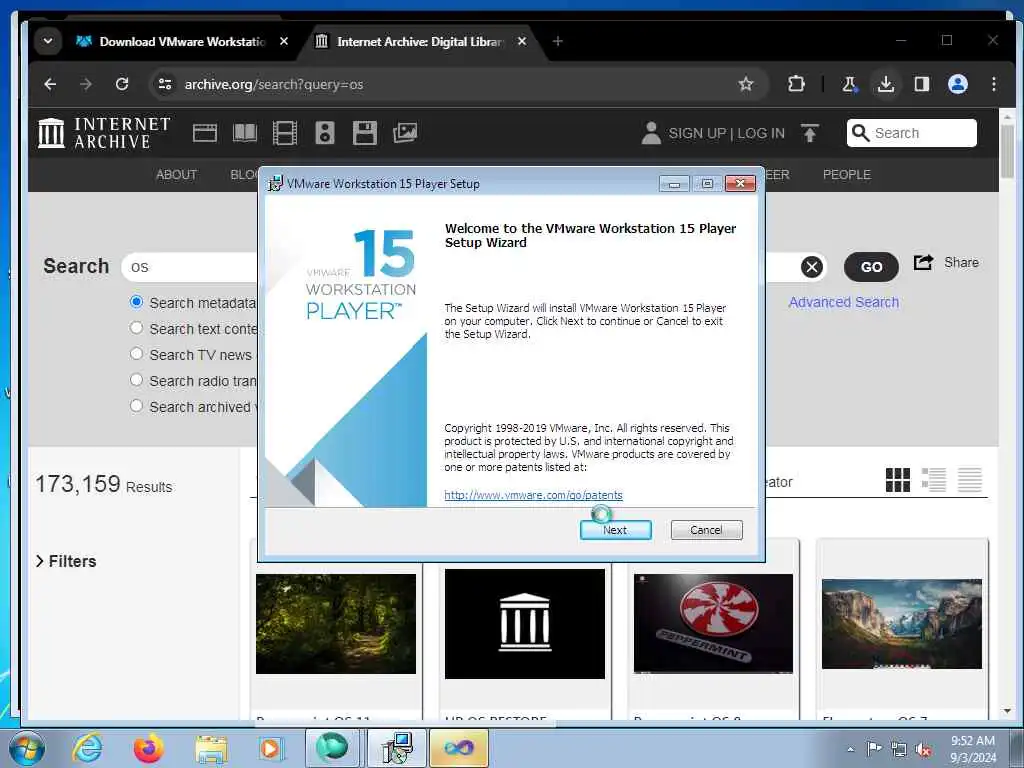
Task: Open the Web (Wayback) icon in Archive nav
Action: (204, 133)
